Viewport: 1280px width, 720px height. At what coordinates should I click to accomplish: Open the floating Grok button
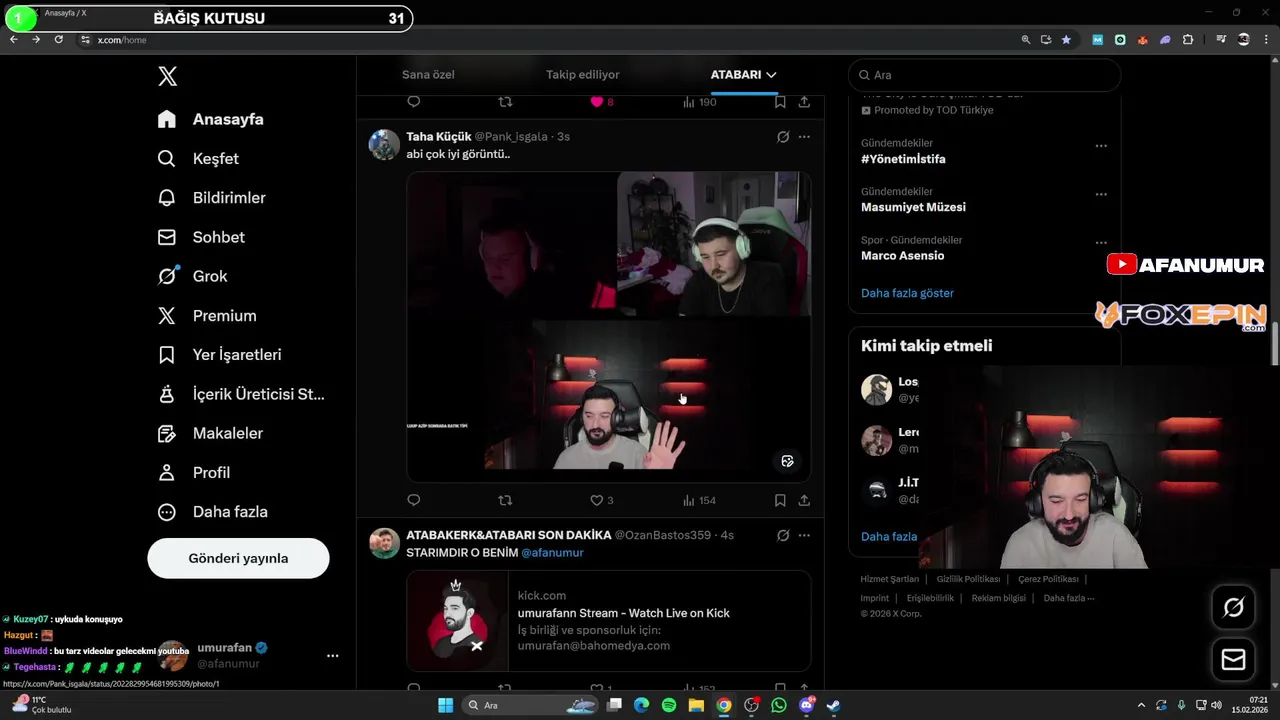(x=1233, y=607)
